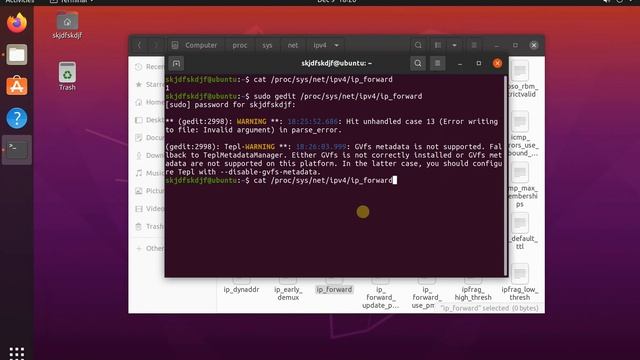Select ip_forward_update_p... file
This screenshot has width=640, height=360.
(x=380, y=297)
